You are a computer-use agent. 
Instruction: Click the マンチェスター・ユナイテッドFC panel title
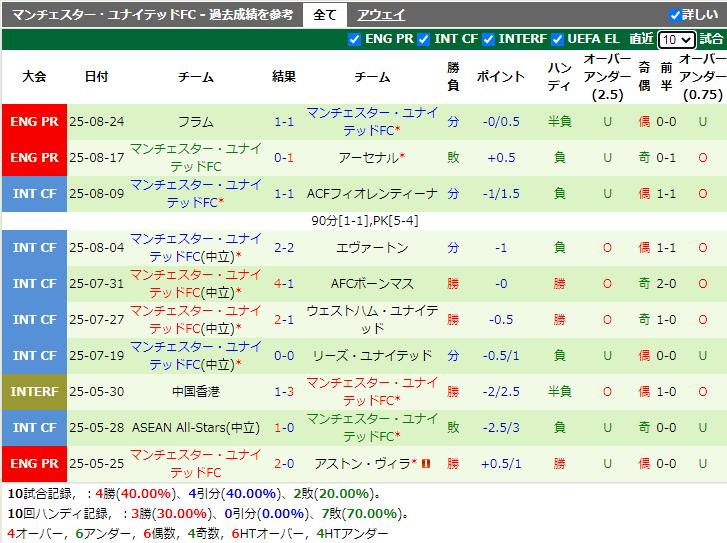pyautogui.click(x=152, y=15)
